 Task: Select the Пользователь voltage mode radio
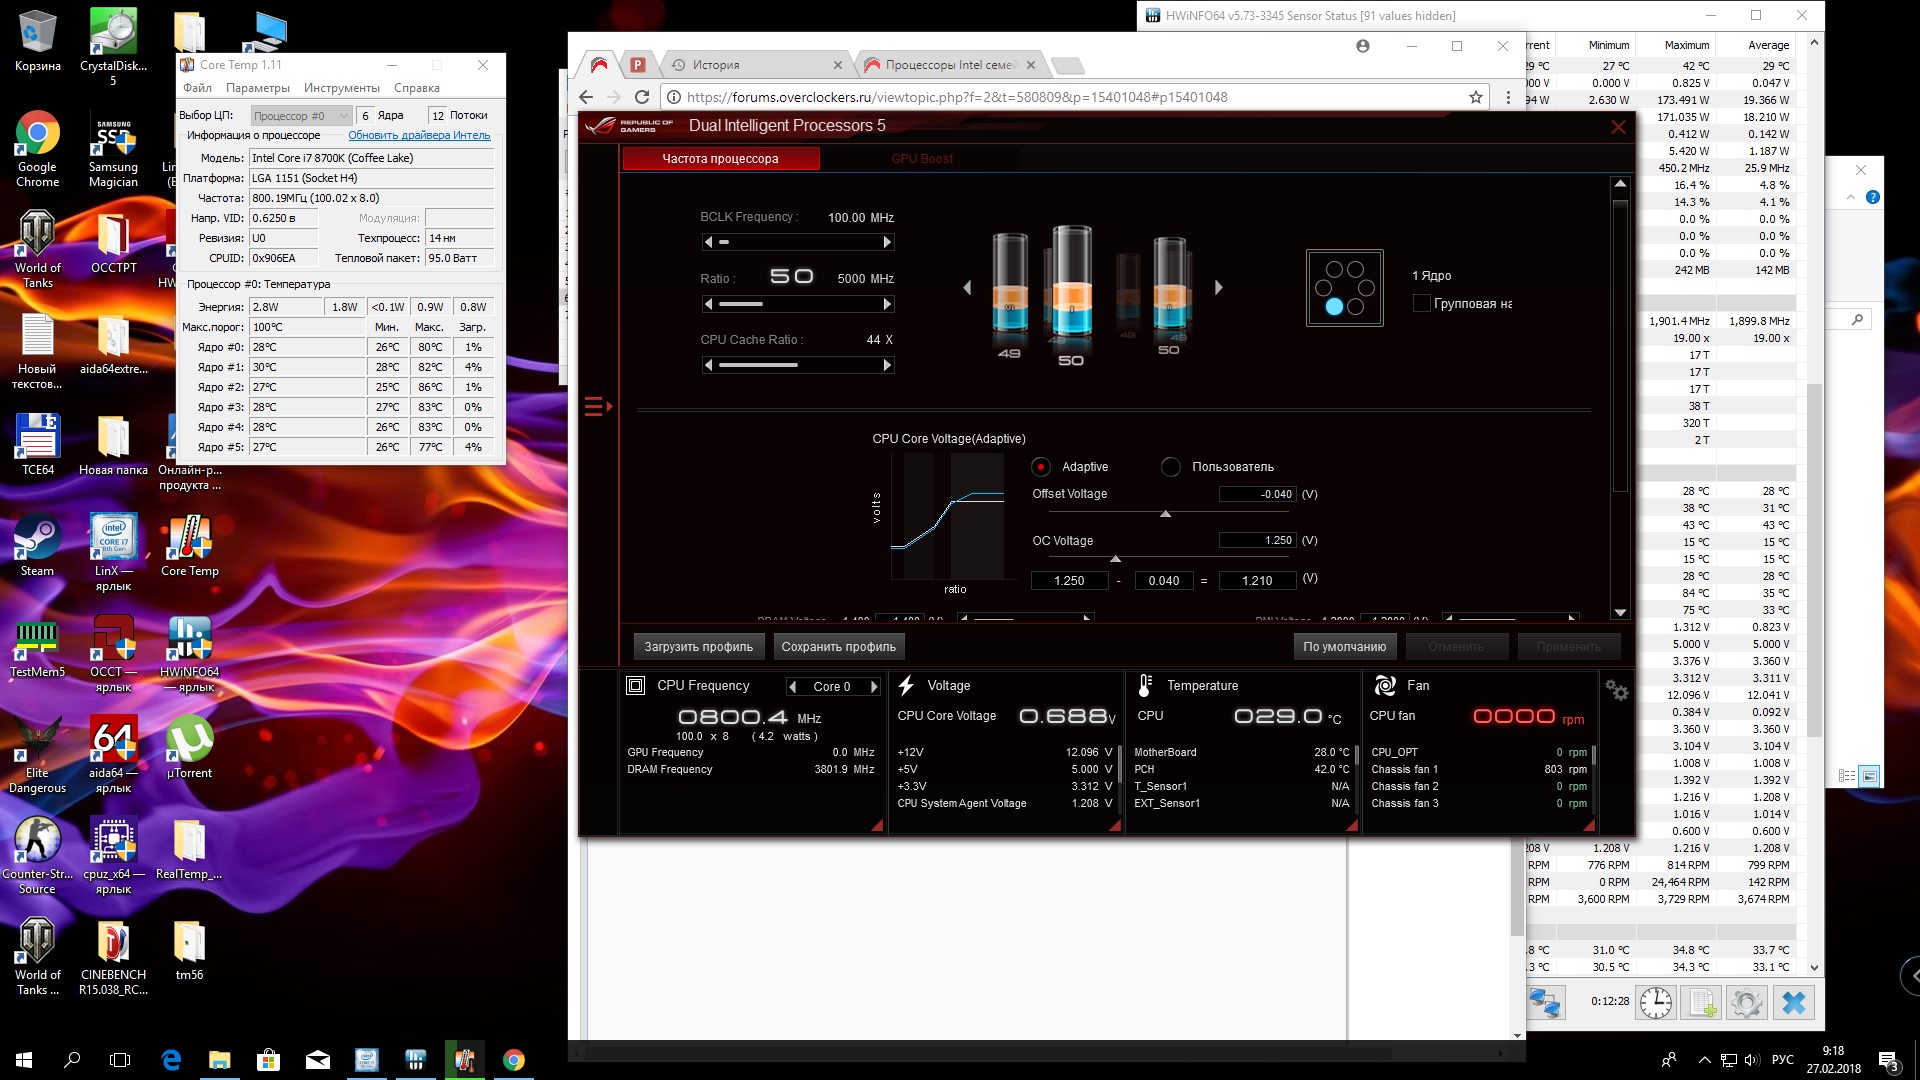click(1171, 467)
